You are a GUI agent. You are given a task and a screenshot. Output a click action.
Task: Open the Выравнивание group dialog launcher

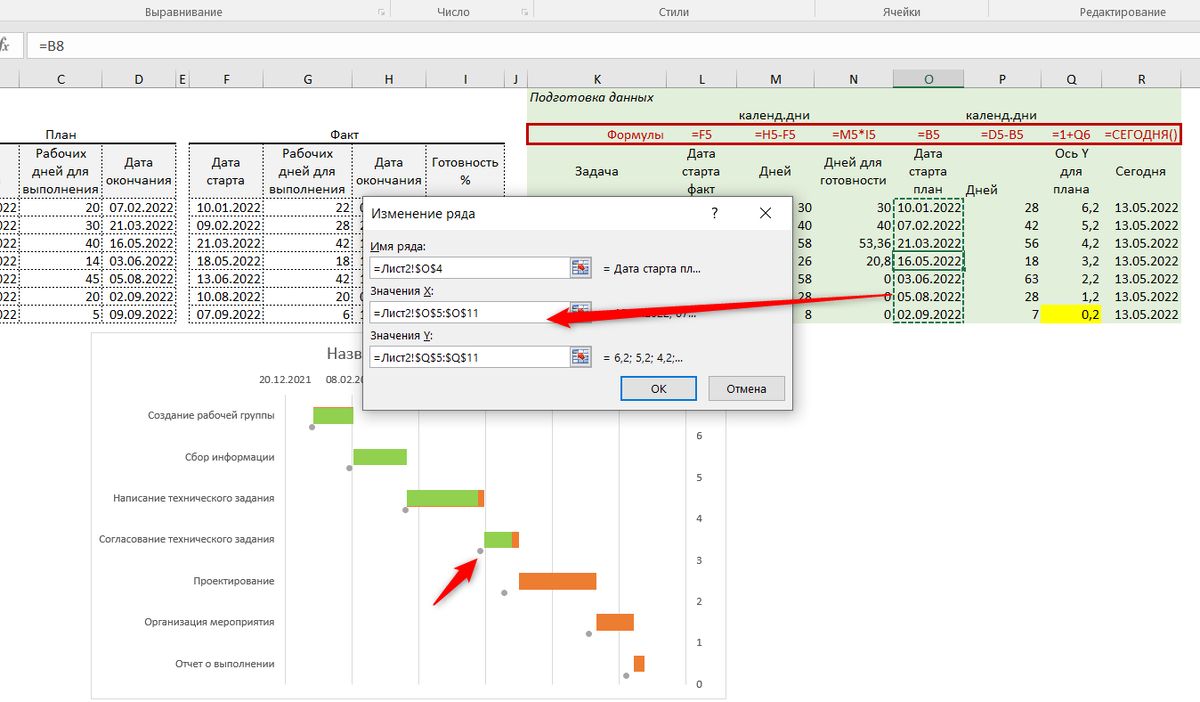coord(381,12)
